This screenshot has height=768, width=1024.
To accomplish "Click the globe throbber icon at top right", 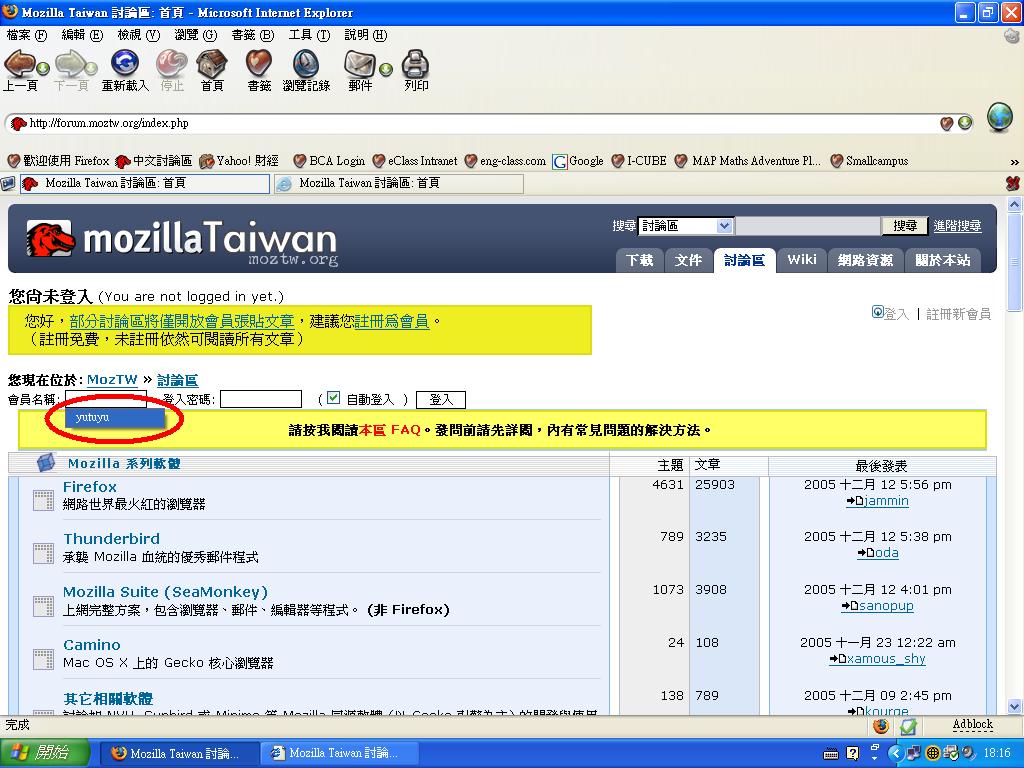I will pos(1000,117).
